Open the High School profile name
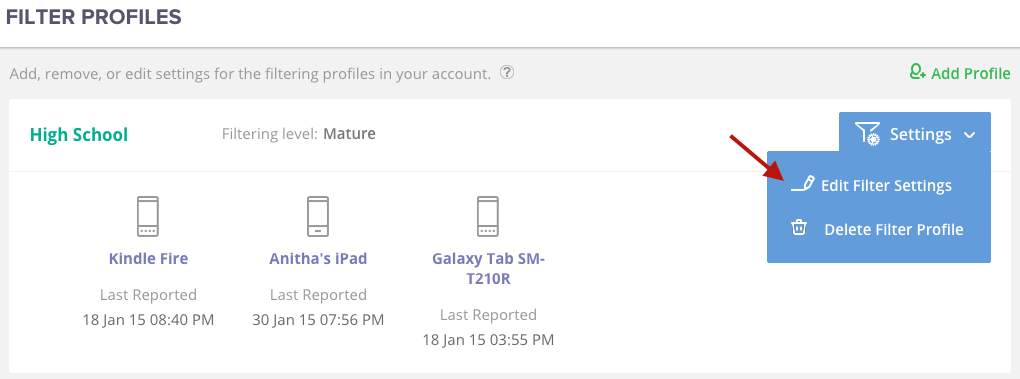Screen dimensions: 1020x379 (x=79, y=135)
